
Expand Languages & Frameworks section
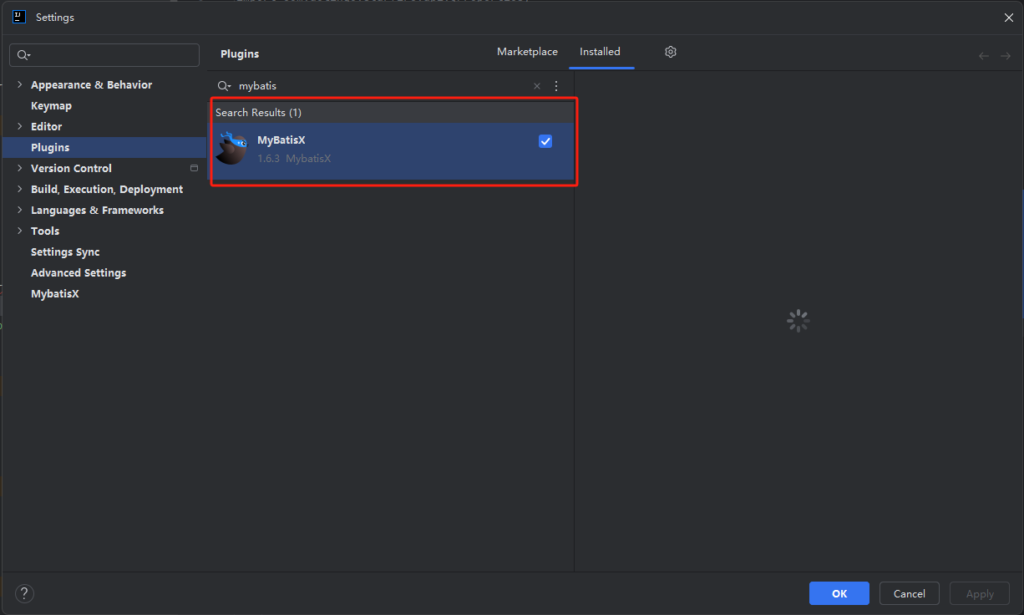click(x=20, y=210)
